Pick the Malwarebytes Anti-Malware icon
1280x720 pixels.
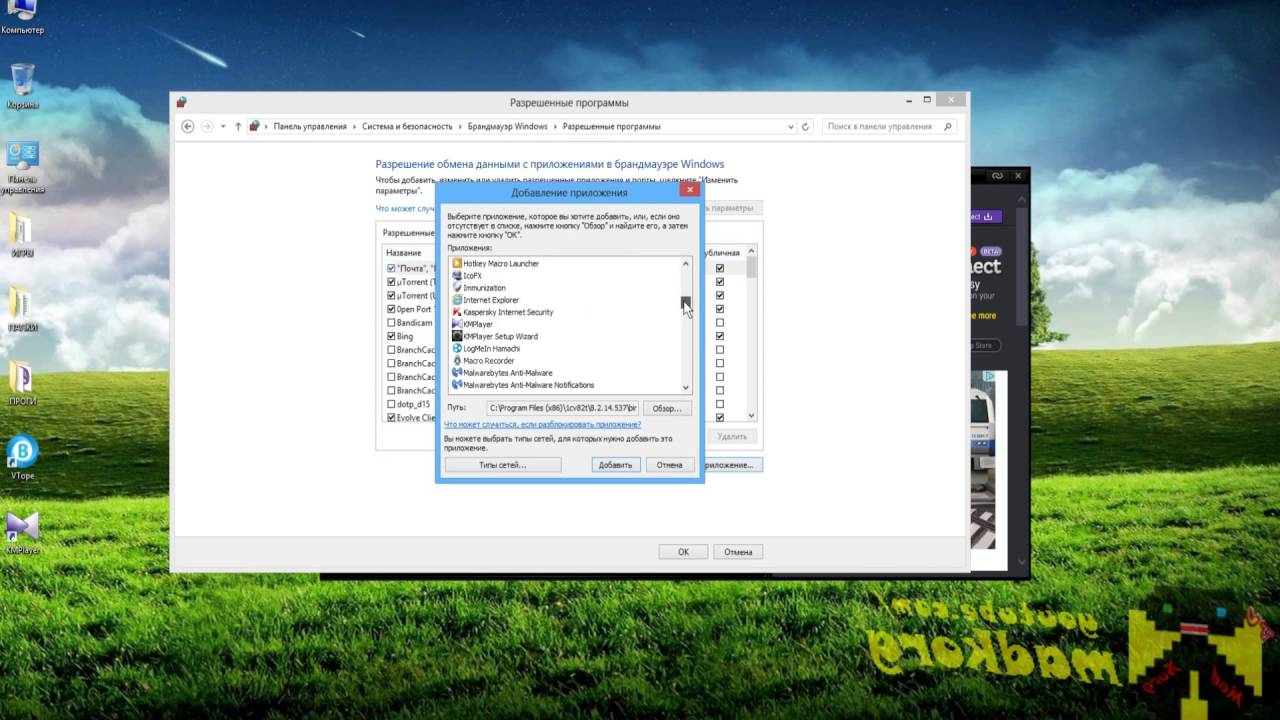click(x=457, y=373)
